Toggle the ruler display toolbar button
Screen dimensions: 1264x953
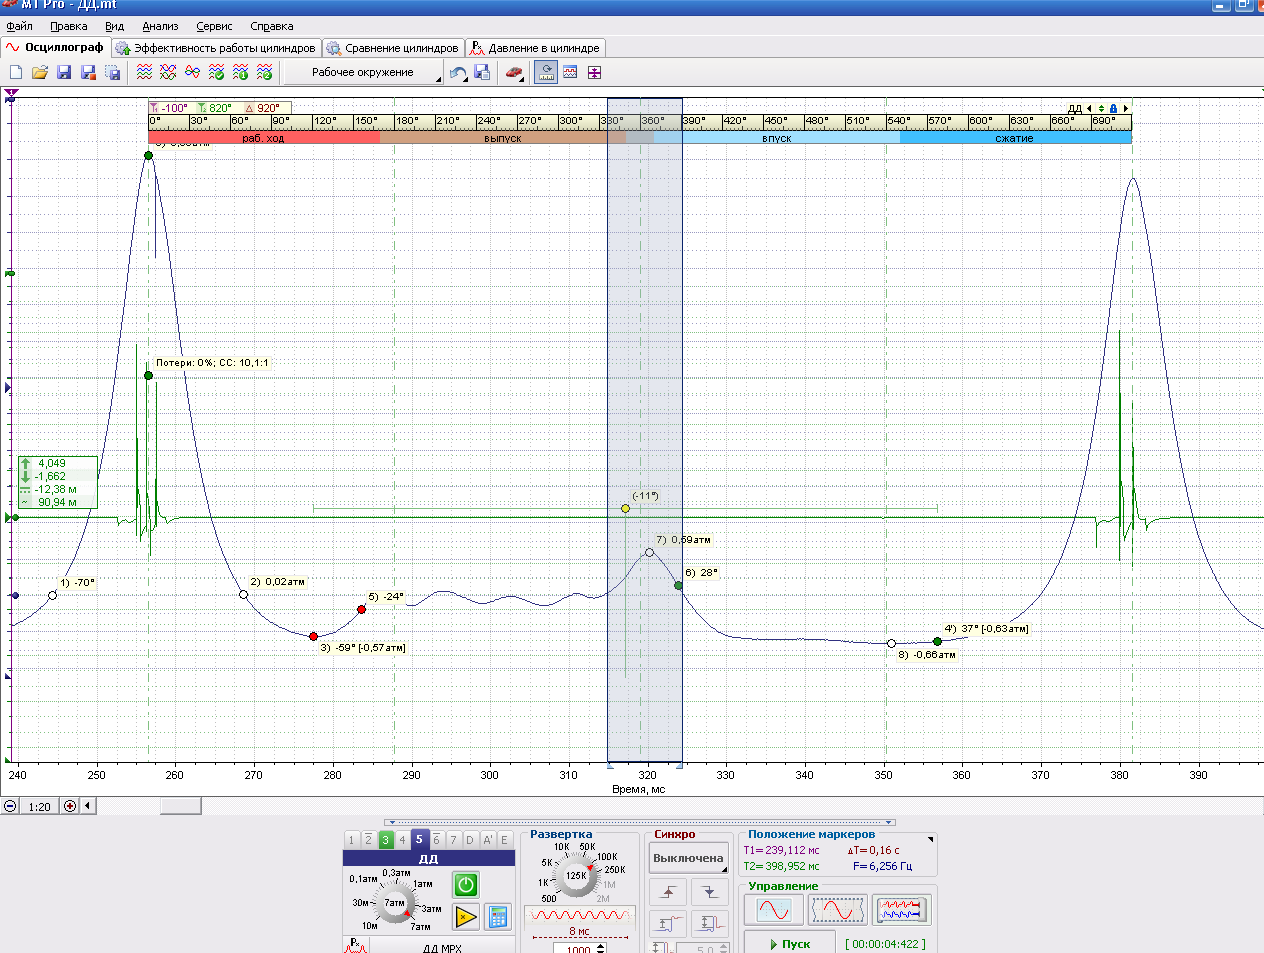[546, 72]
